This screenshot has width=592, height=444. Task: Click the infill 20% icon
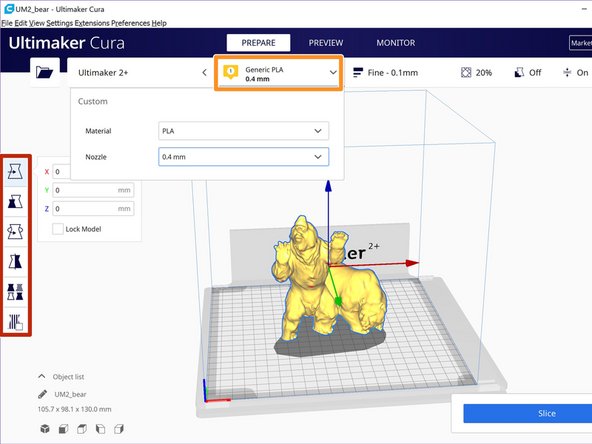click(x=466, y=72)
